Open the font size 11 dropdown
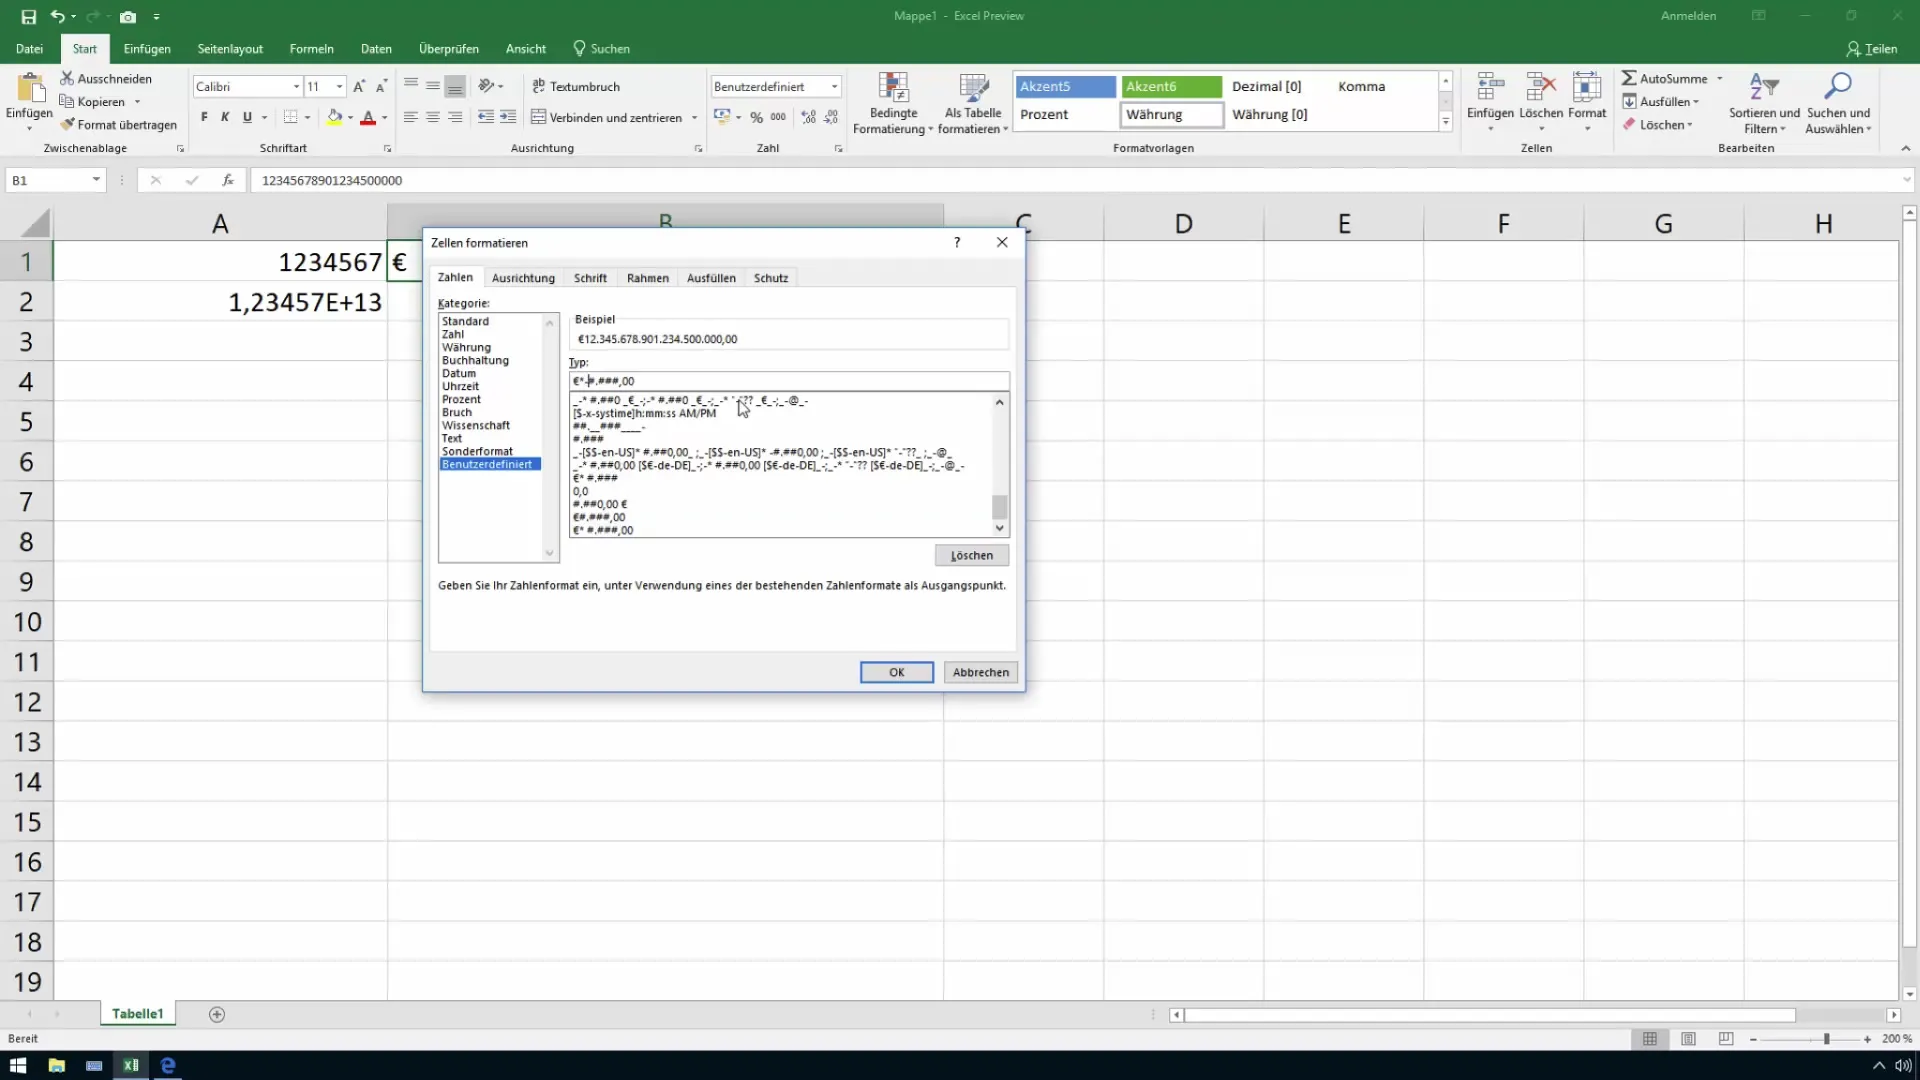1920x1080 pixels. [340, 86]
